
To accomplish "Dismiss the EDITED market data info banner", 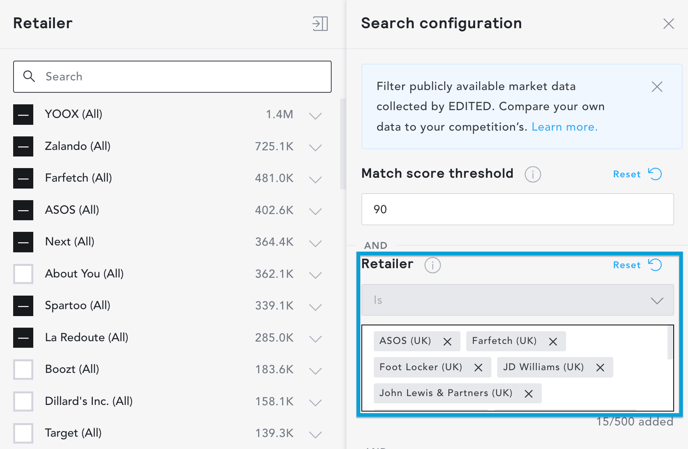I will click(657, 86).
